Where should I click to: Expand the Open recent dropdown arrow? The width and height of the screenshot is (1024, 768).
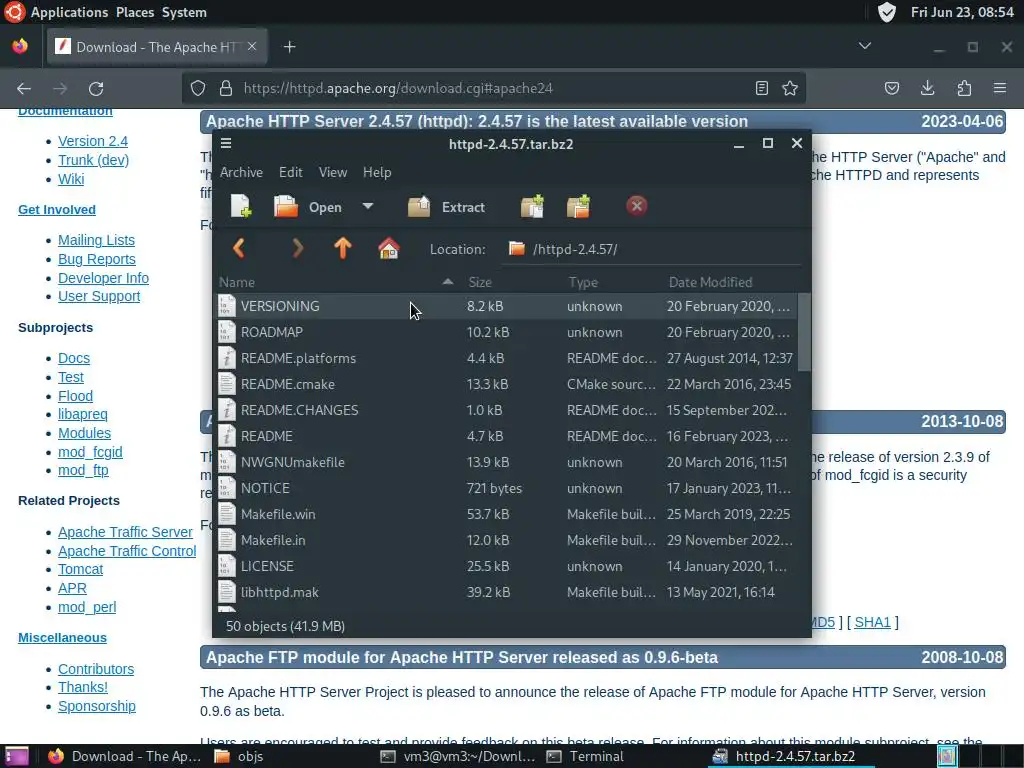coord(368,206)
